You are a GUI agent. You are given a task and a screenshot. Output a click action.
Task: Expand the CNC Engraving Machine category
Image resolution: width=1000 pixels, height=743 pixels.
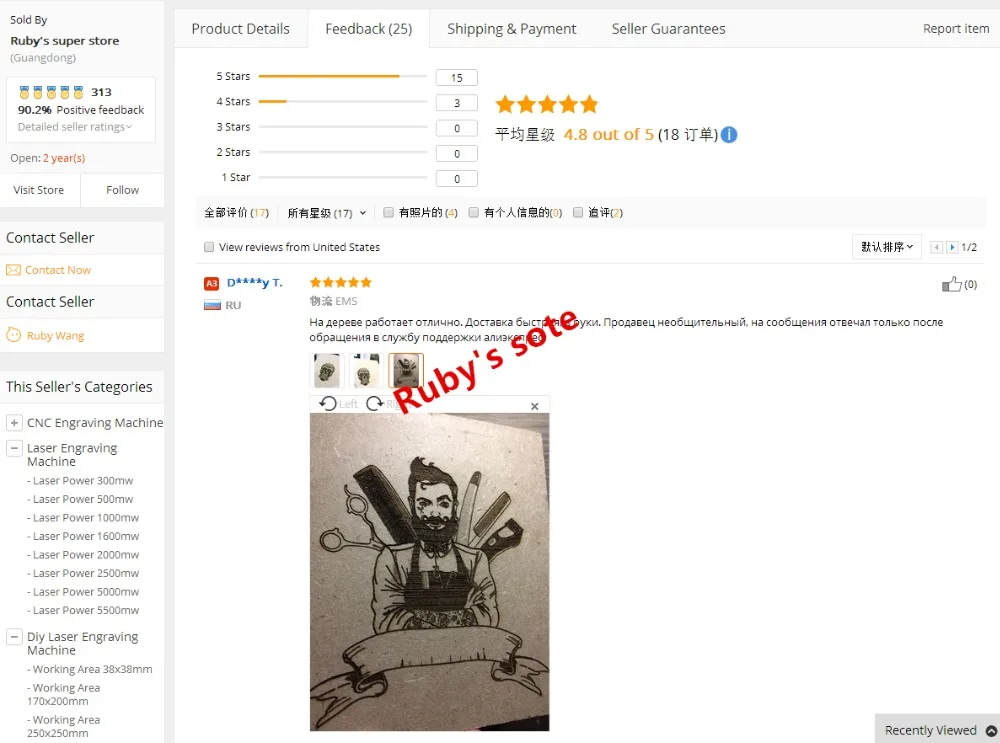coord(14,423)
